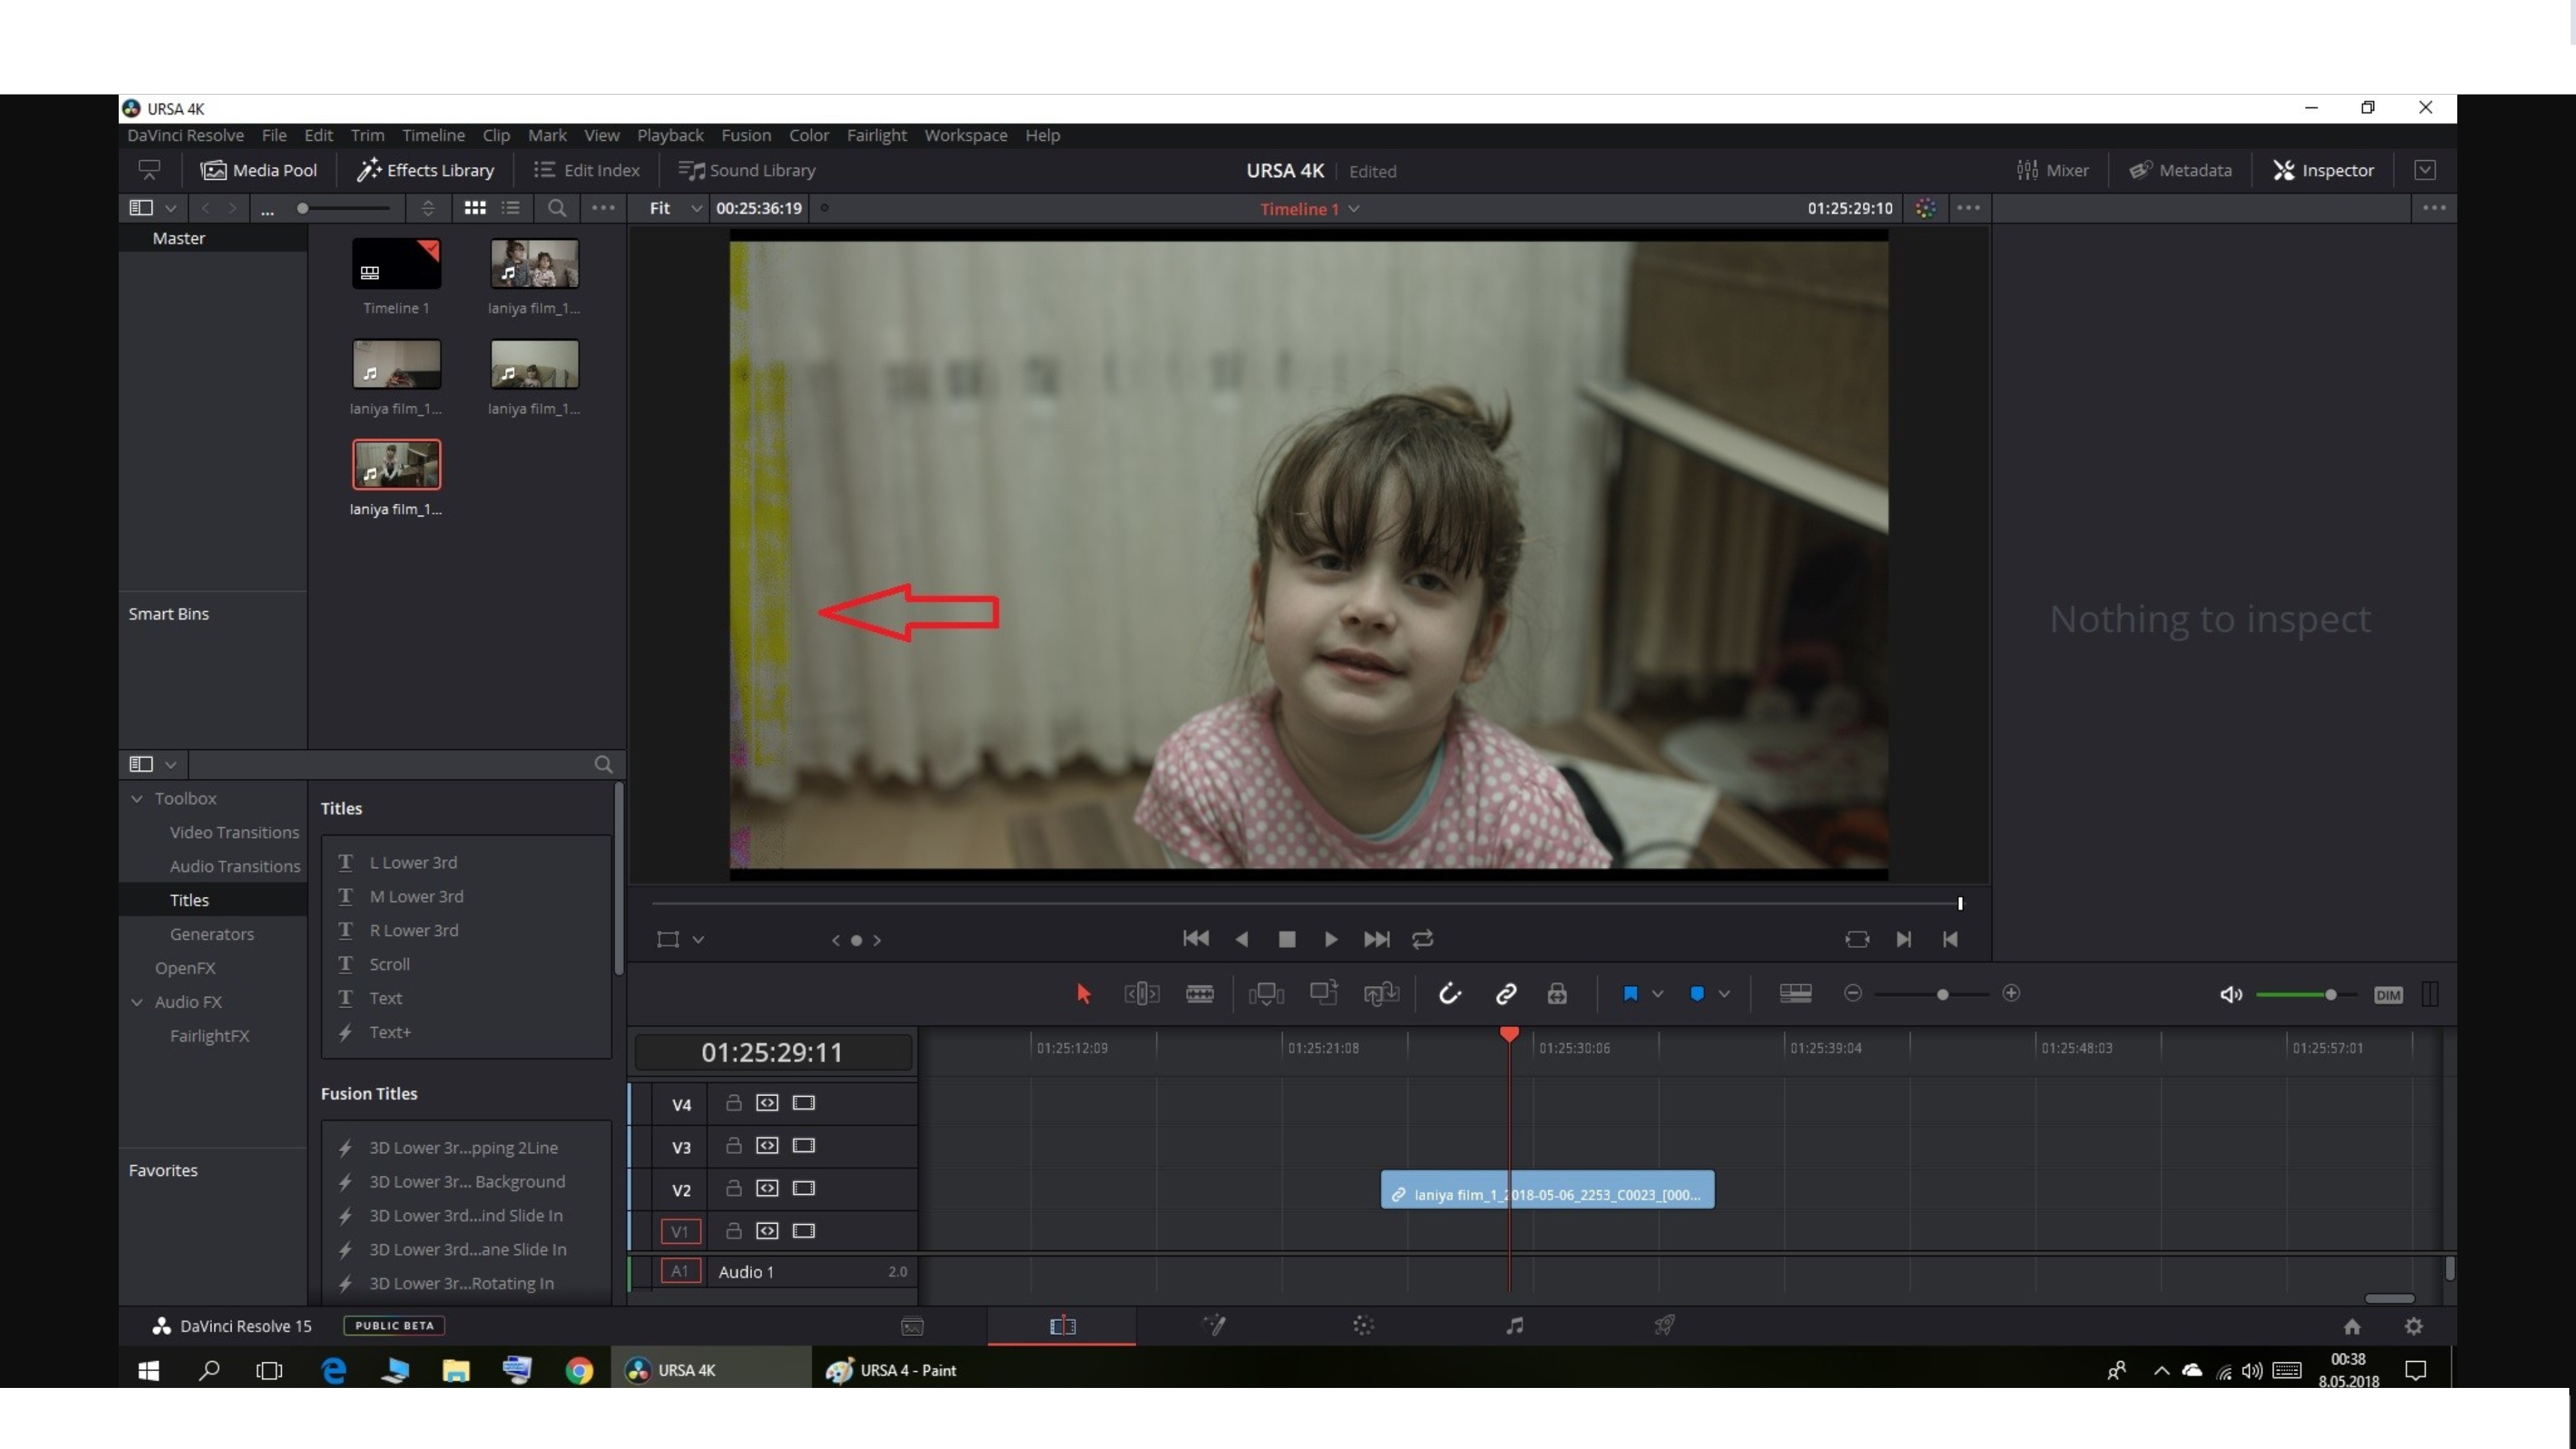
Task: Add a blue Marker on timeline
Action: [1697, 993]
